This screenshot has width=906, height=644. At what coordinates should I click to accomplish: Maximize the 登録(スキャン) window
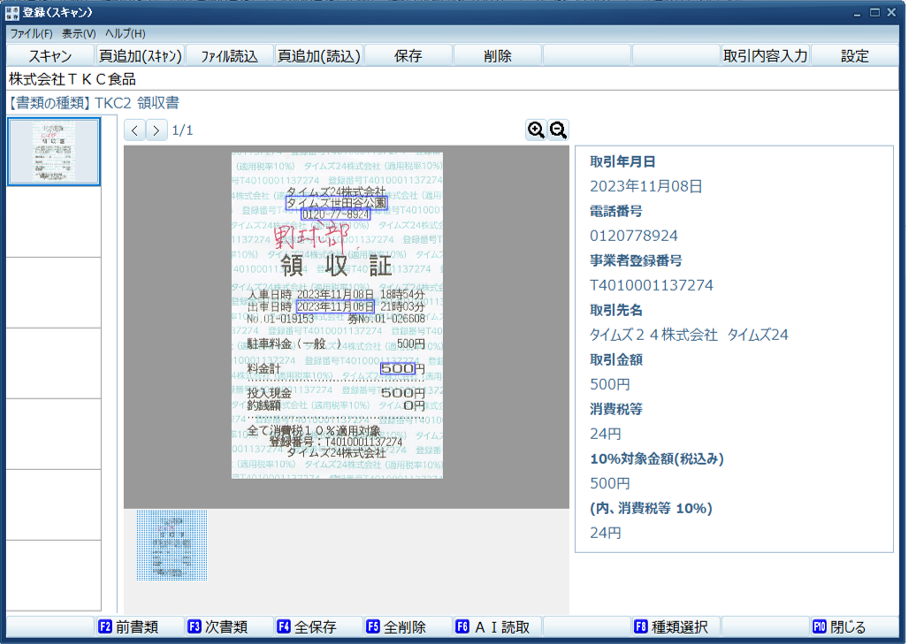875,13
